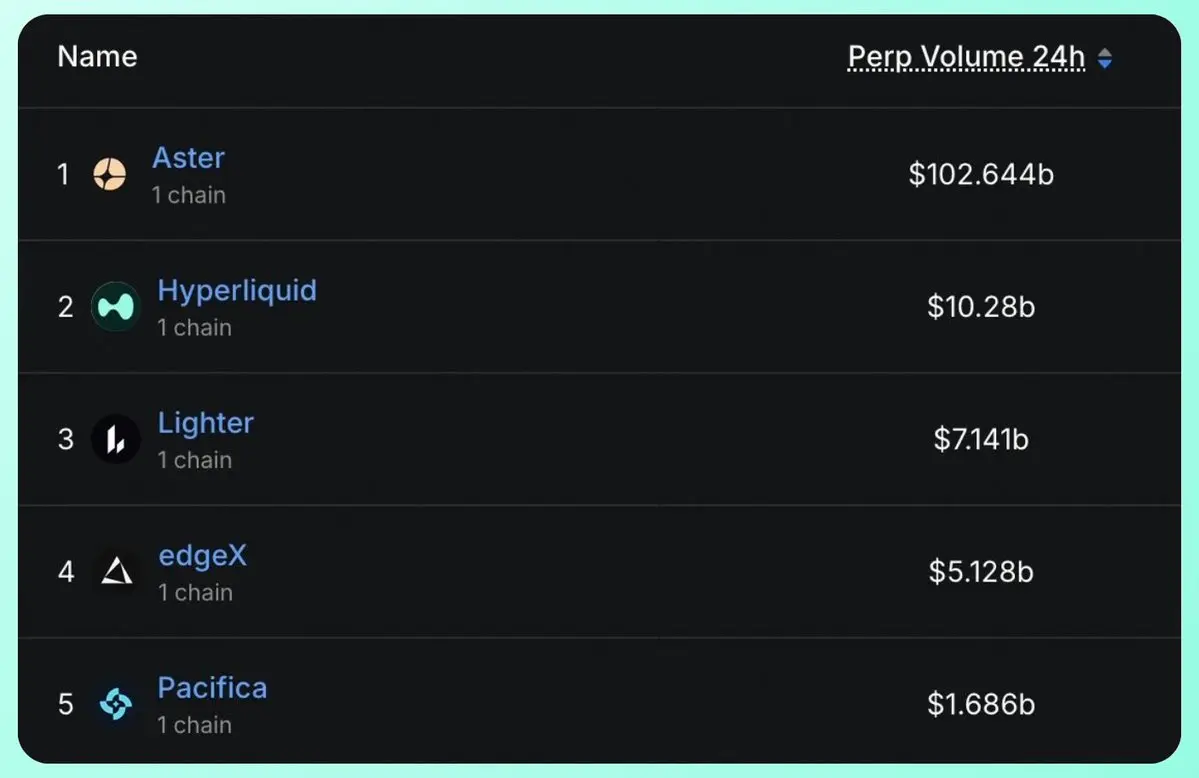Select Lighter's $7.141b volume value

pos(981,439)
